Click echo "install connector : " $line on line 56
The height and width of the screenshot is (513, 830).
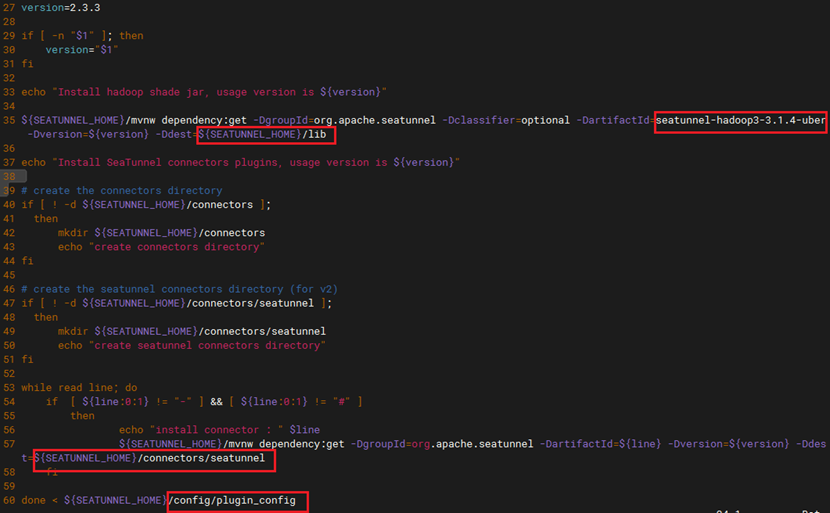click(x=220, y=430)
